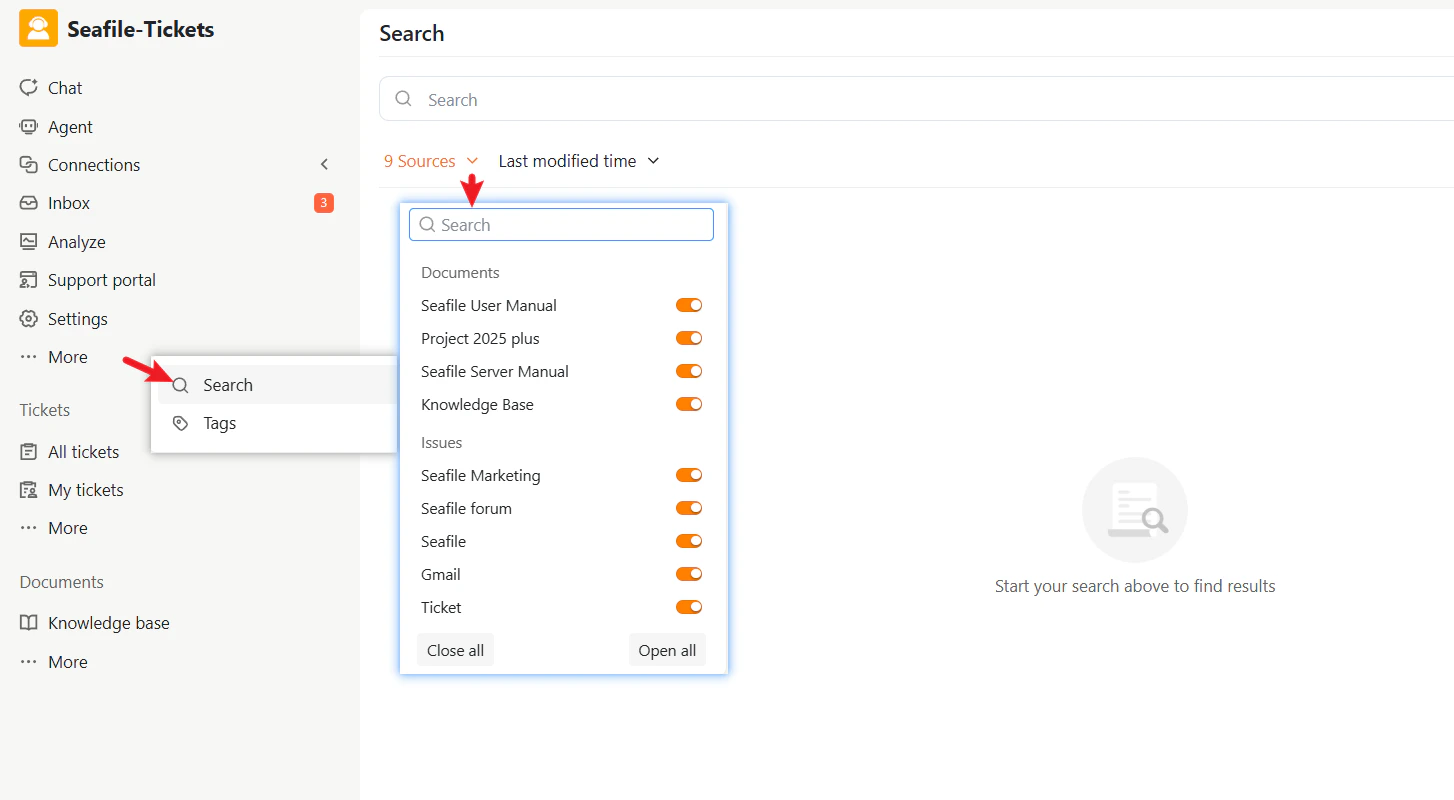This screenshot has width=1454, height=800.
Task: Toggle the Seafile Marketing issues source
Action: 689,475
